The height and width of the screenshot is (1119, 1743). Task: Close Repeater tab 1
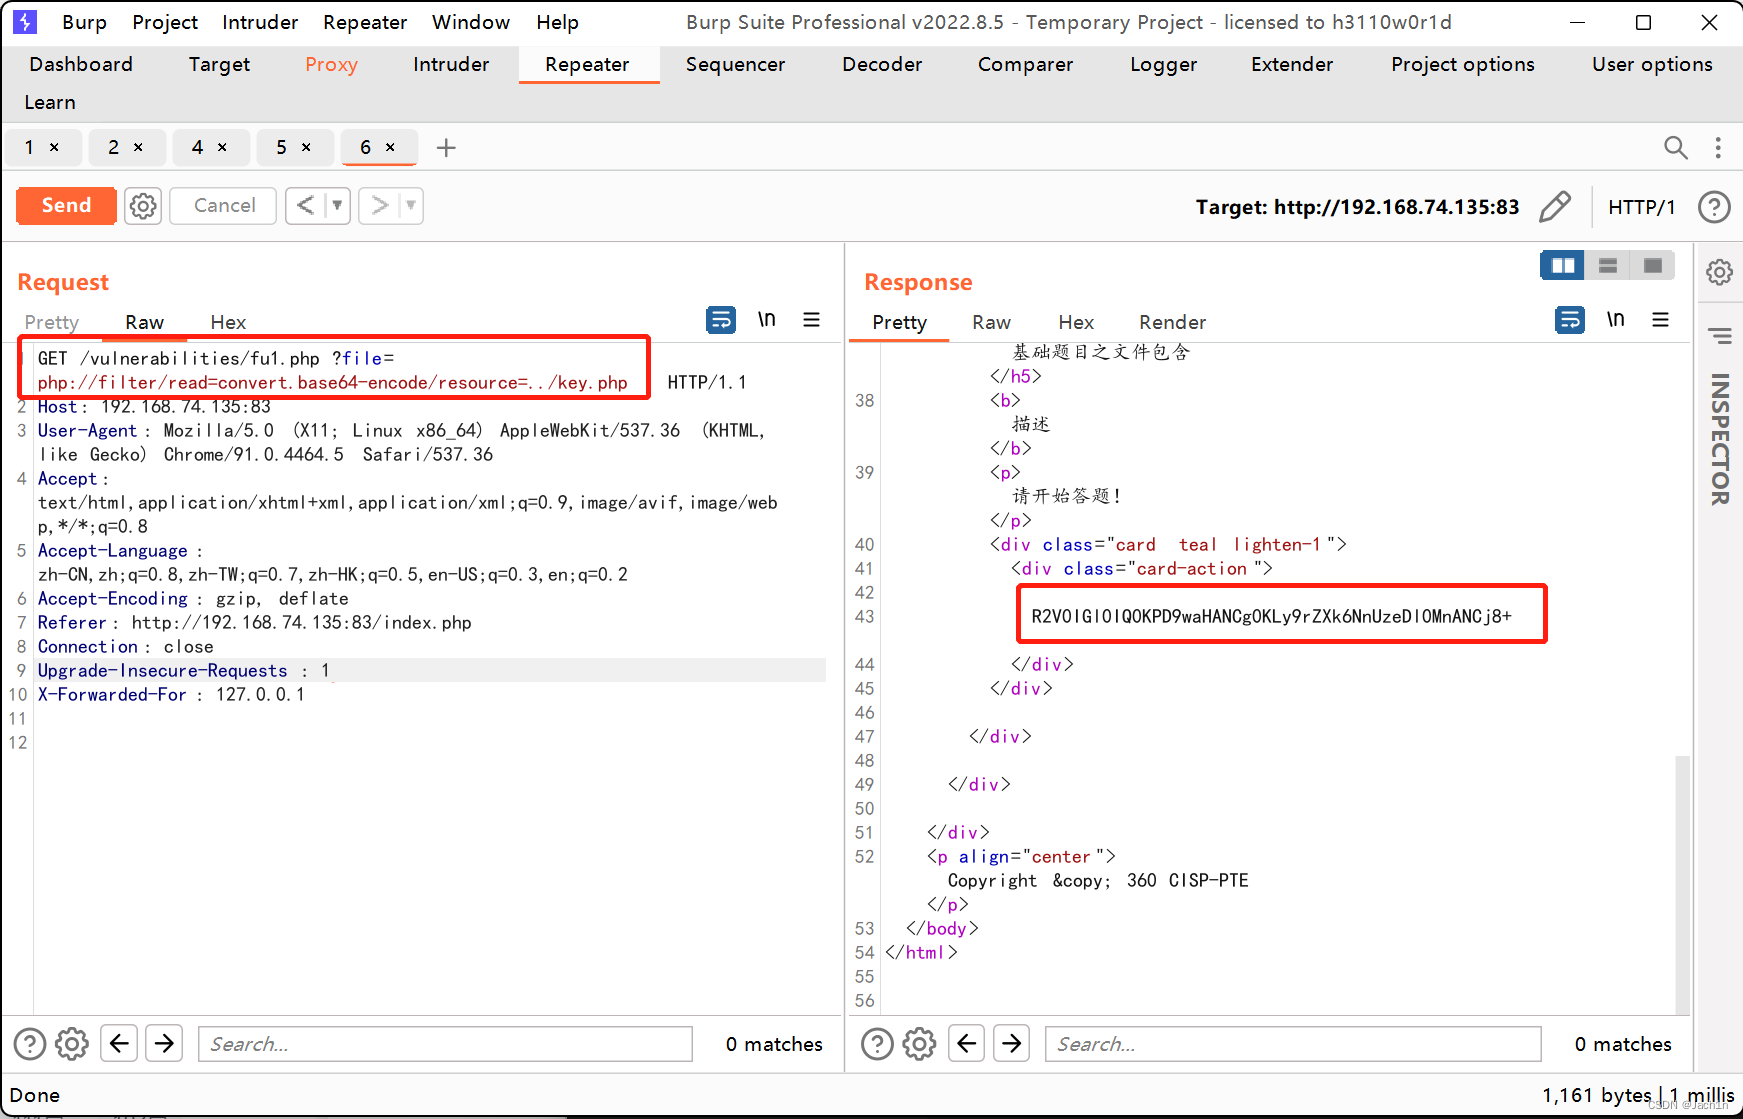[55, 148]
